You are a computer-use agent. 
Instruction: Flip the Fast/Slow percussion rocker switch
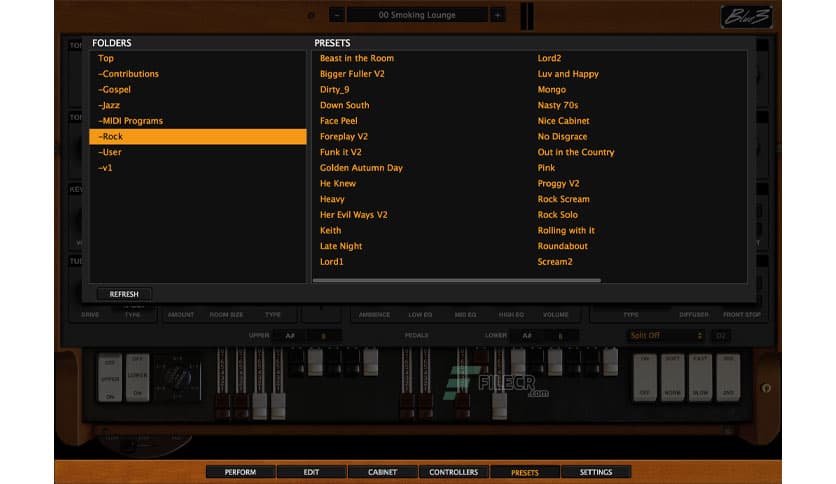(x=700, y=376)
